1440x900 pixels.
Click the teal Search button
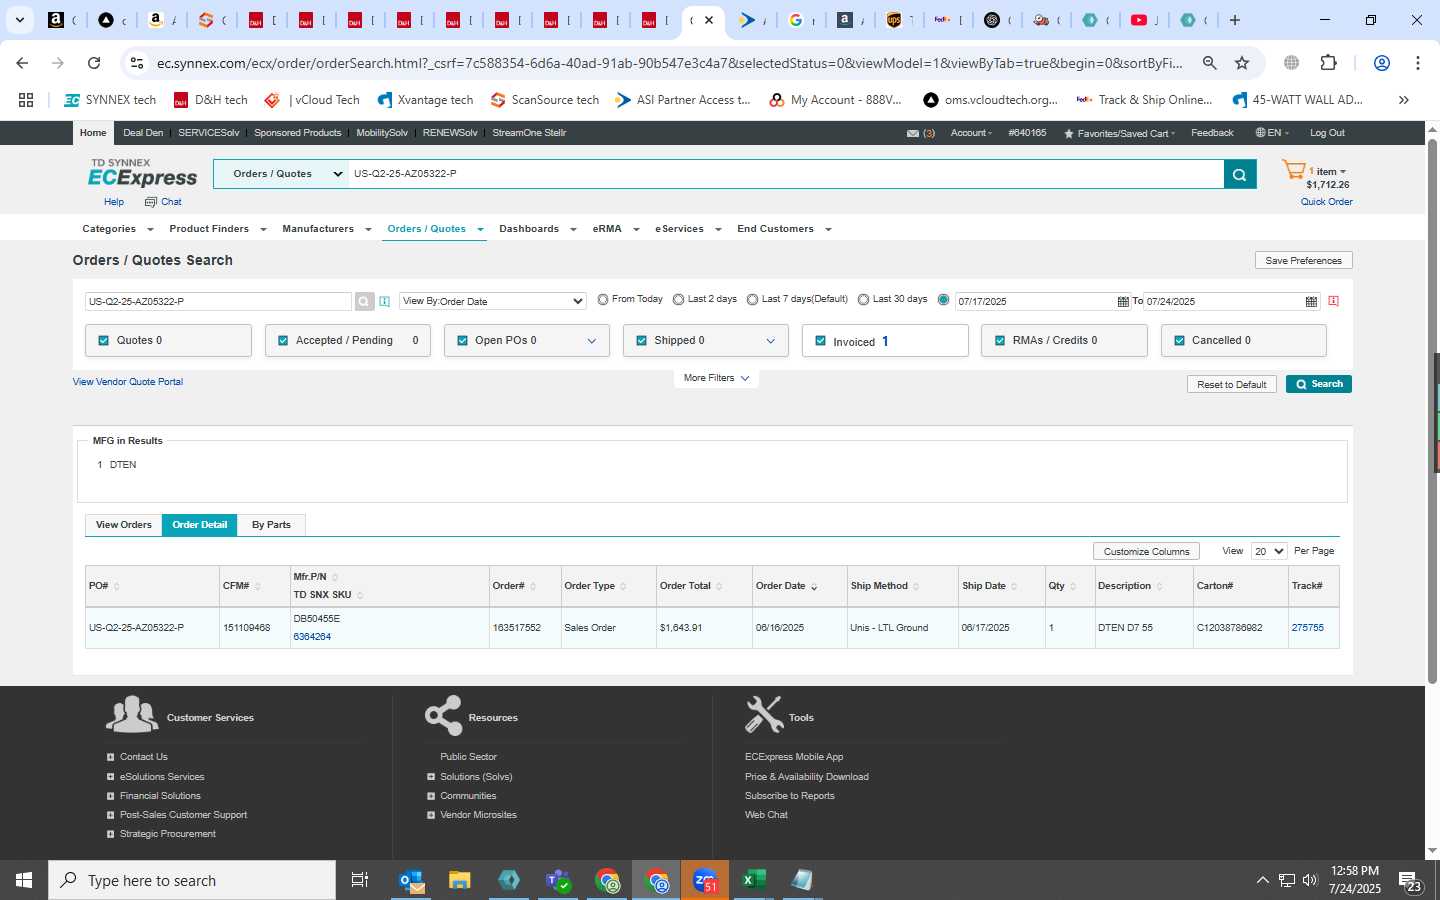click(x=1319, y=384)
